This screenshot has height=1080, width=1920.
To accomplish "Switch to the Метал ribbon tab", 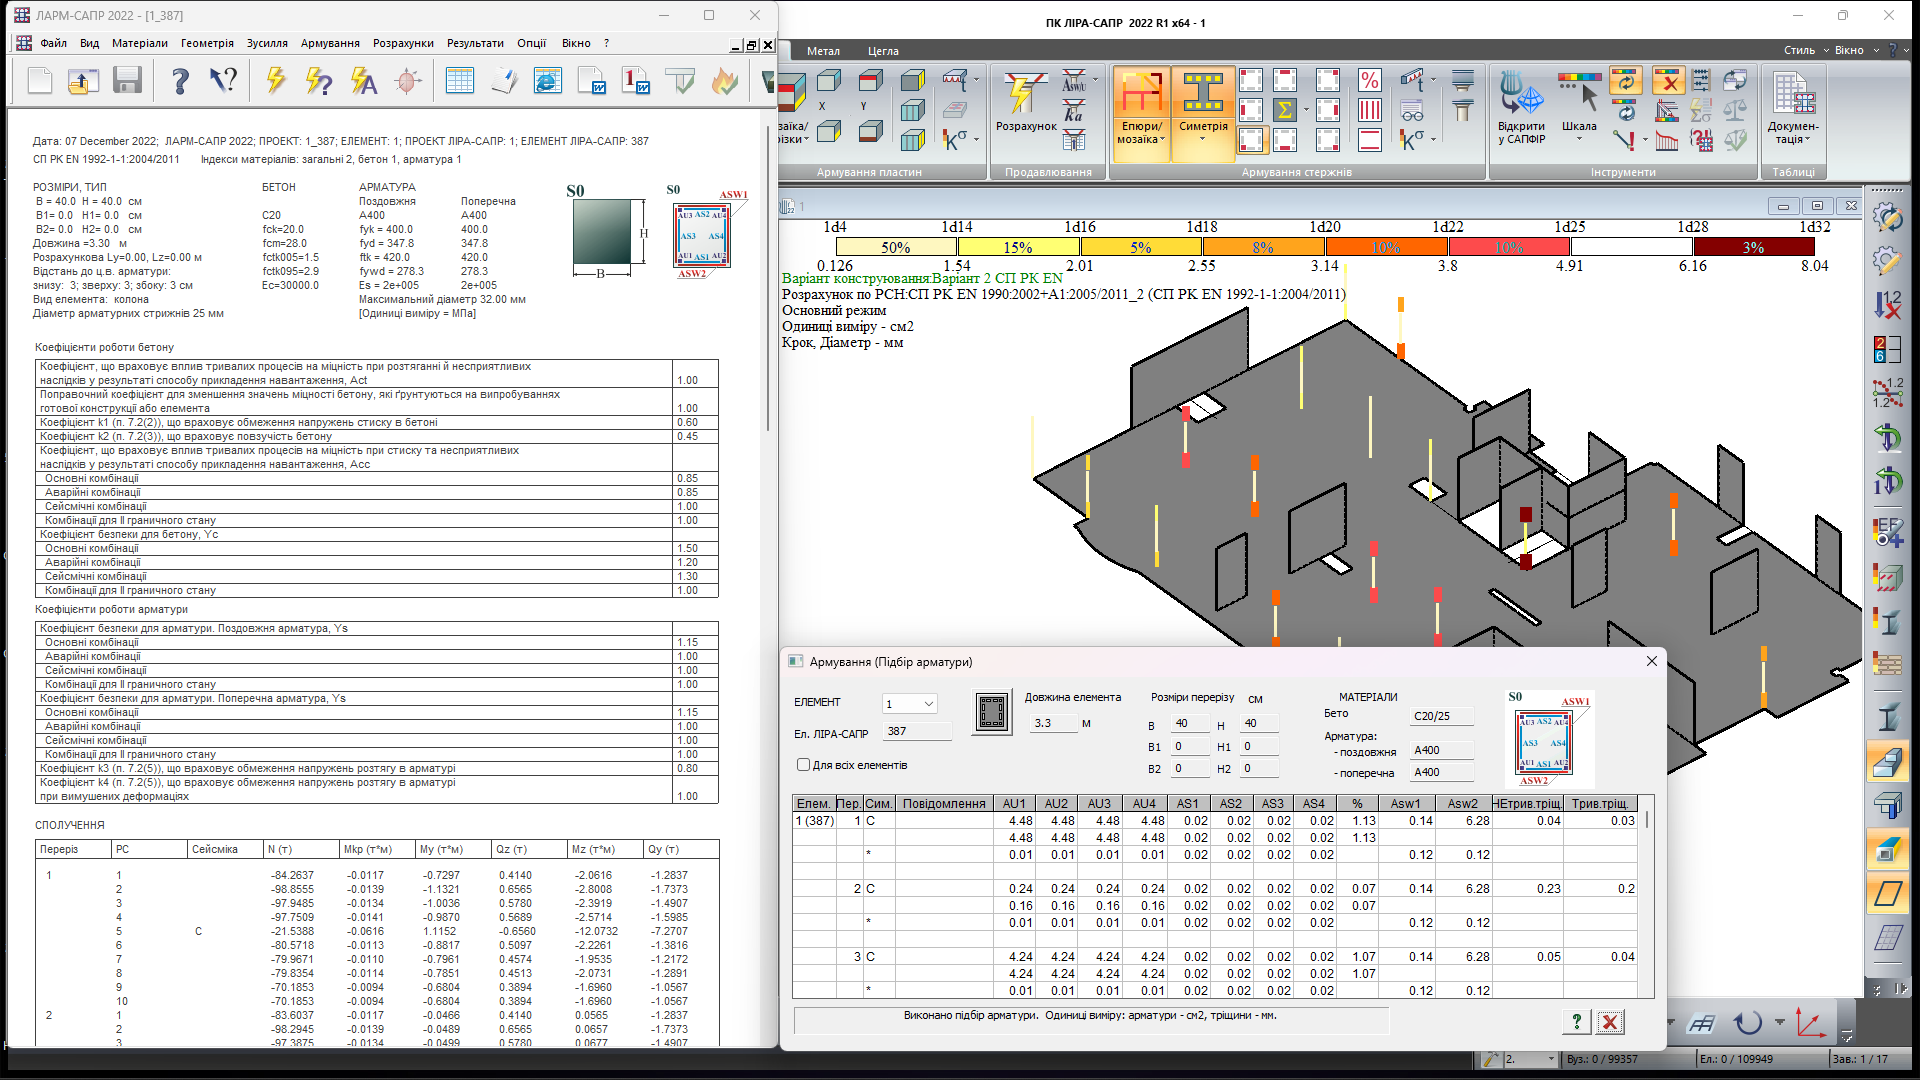I will [823, 51].
